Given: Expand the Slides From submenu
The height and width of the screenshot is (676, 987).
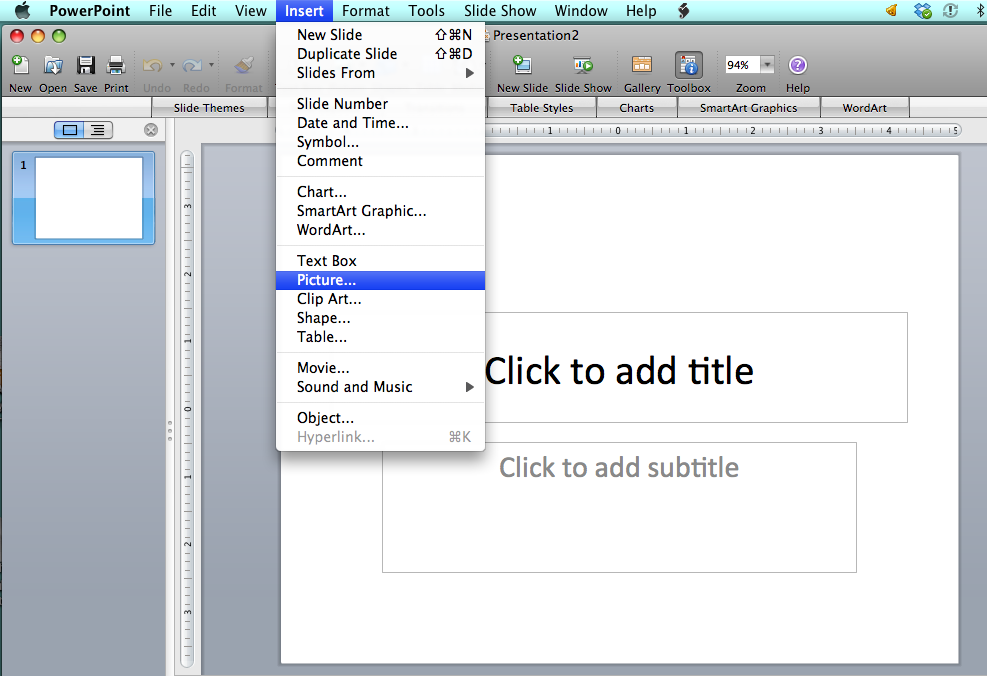Looking at the screenshot, I should pyautogui.click(x=380, y=73).
